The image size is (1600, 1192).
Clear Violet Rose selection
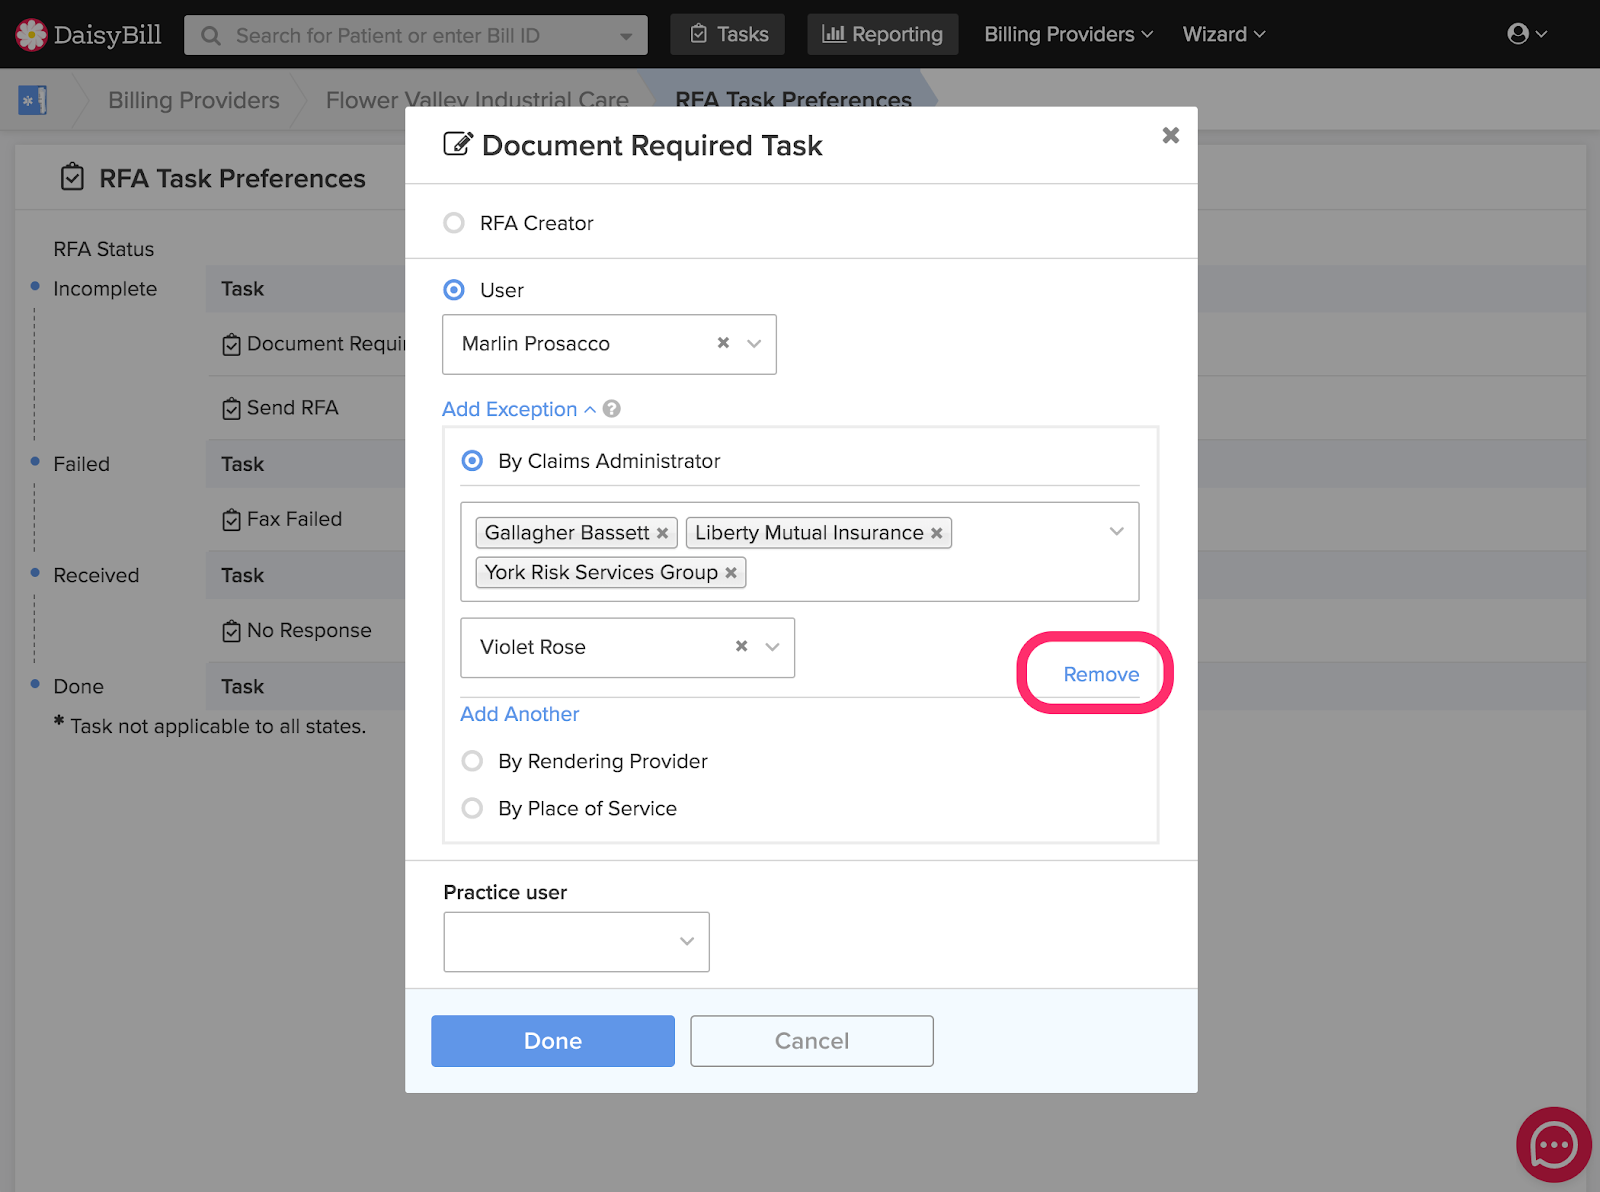(741, 646)
